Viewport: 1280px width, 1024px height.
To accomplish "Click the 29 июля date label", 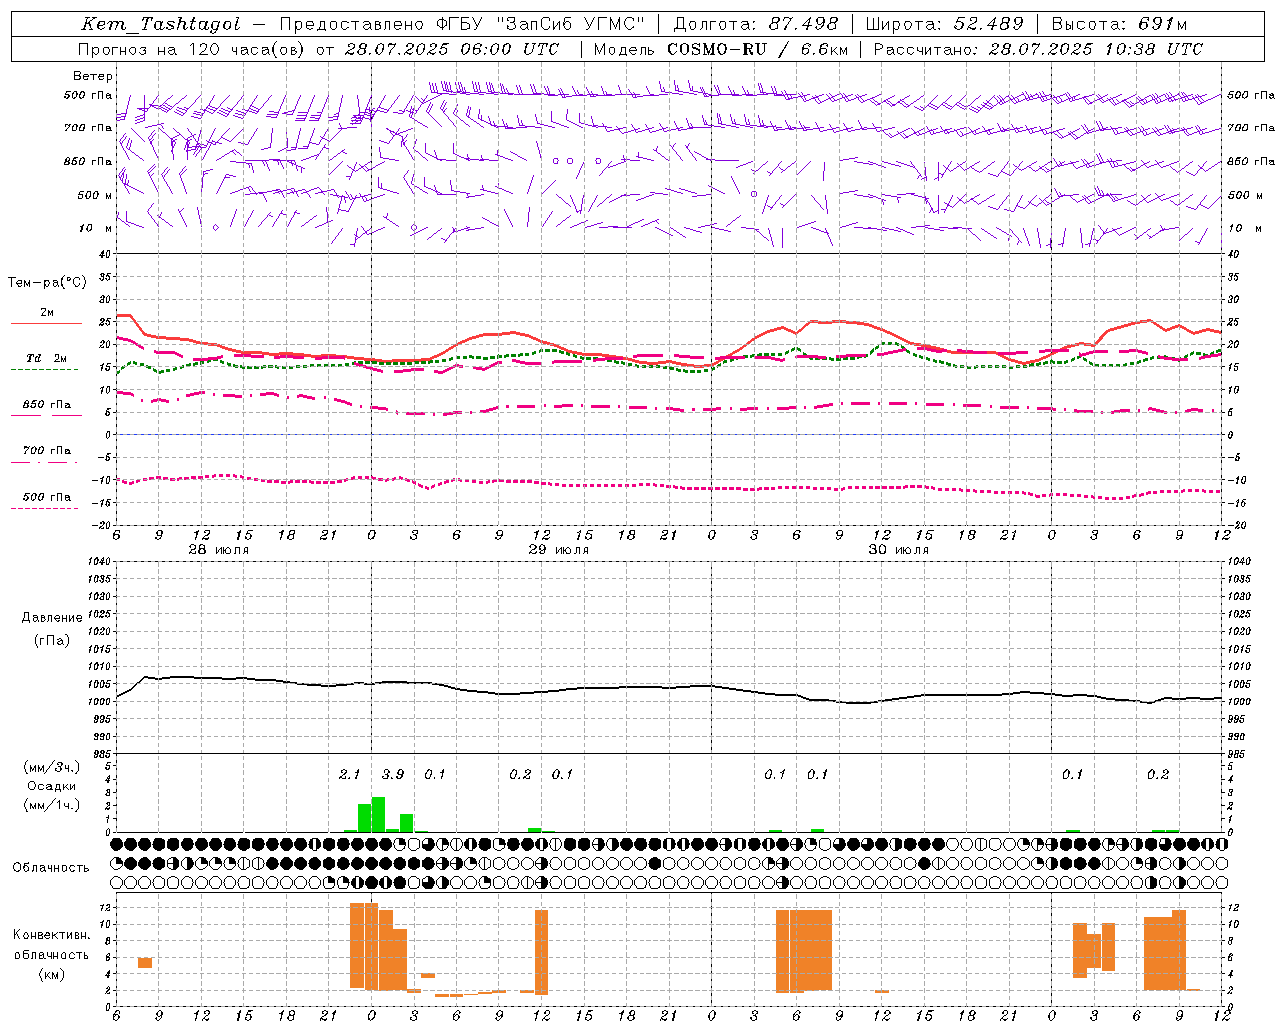I will point(559,550).
